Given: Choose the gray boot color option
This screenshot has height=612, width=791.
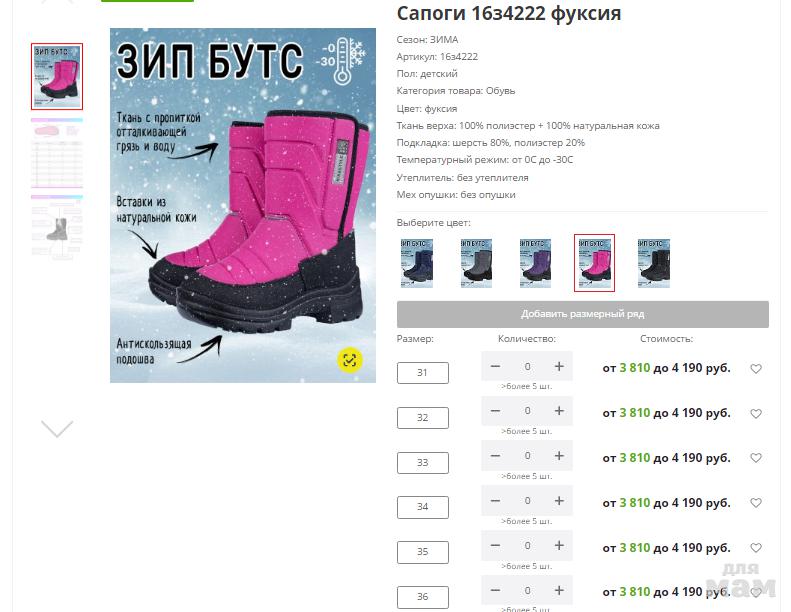Looking at the screenshot, I should (476, 263).
